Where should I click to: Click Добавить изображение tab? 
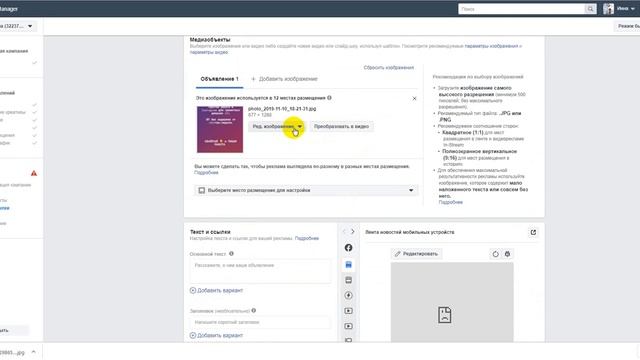coord(284,79)
